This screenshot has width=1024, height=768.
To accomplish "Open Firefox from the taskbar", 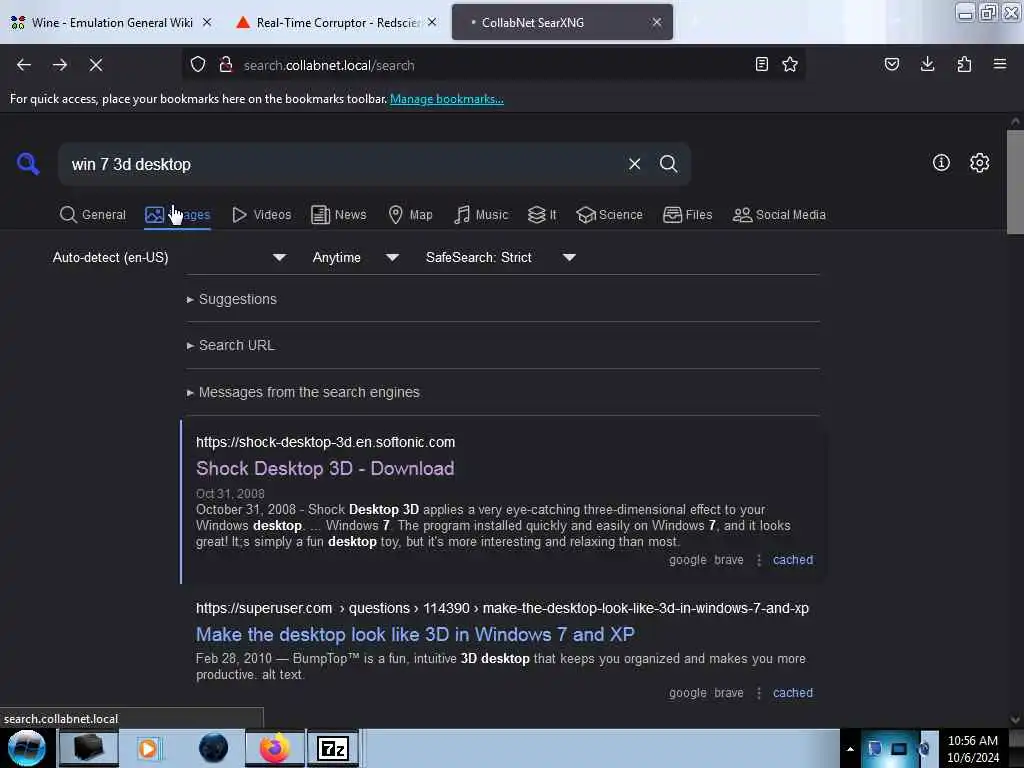I will point(275,748).
